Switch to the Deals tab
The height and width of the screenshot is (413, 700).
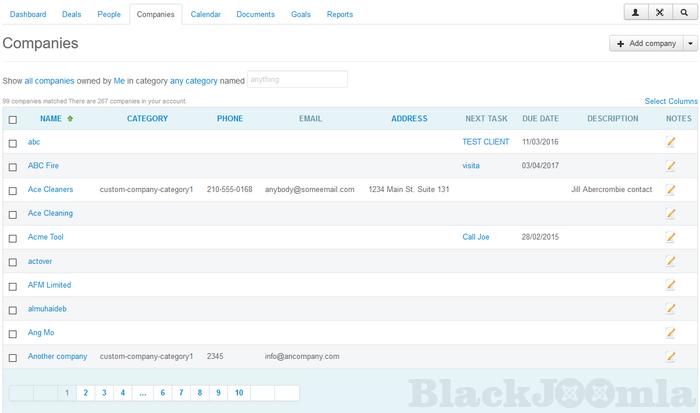coord(71,15)
